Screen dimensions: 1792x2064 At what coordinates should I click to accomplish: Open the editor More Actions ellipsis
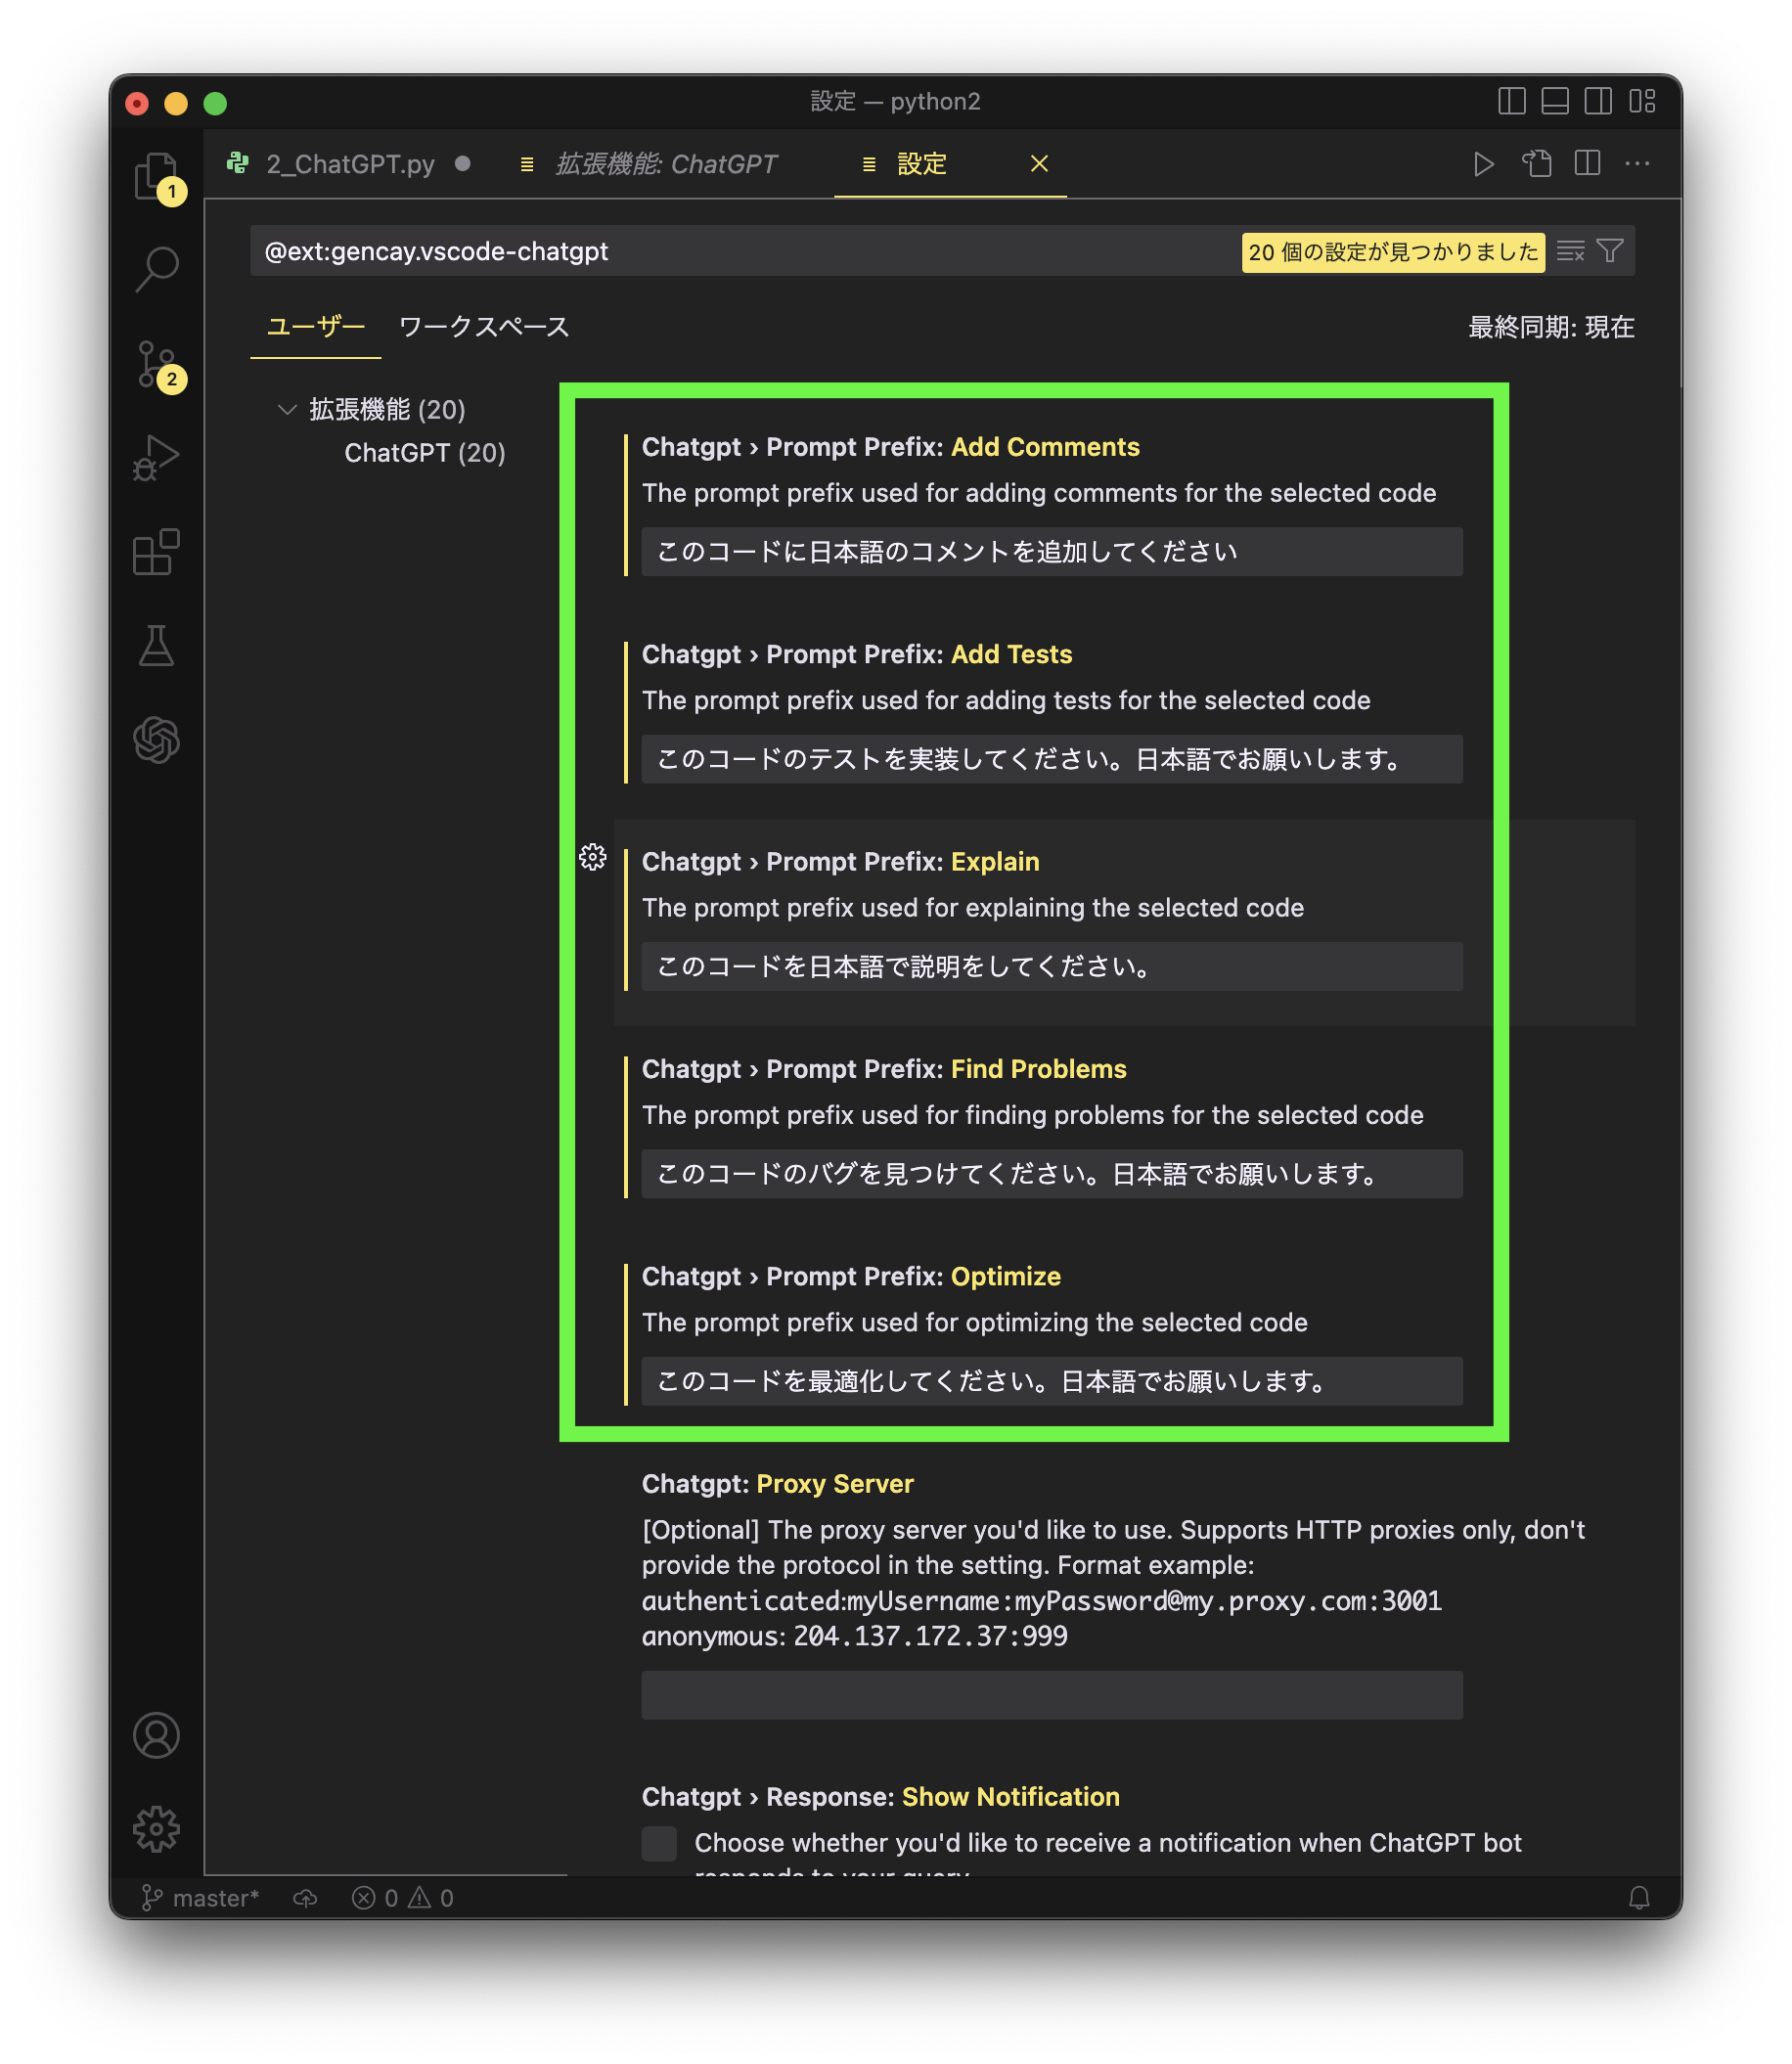pos(1637,164)
